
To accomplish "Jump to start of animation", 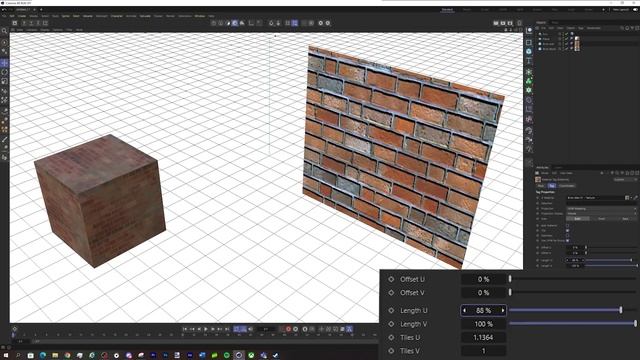I will pyautogui.click(x=185, y=329).
